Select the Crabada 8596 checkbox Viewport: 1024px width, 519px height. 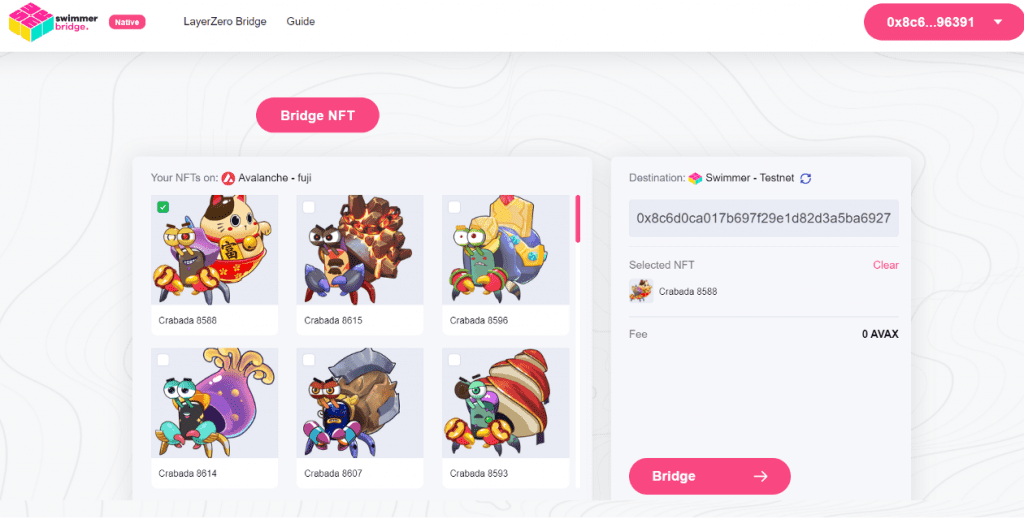click(x=455, y=207)
